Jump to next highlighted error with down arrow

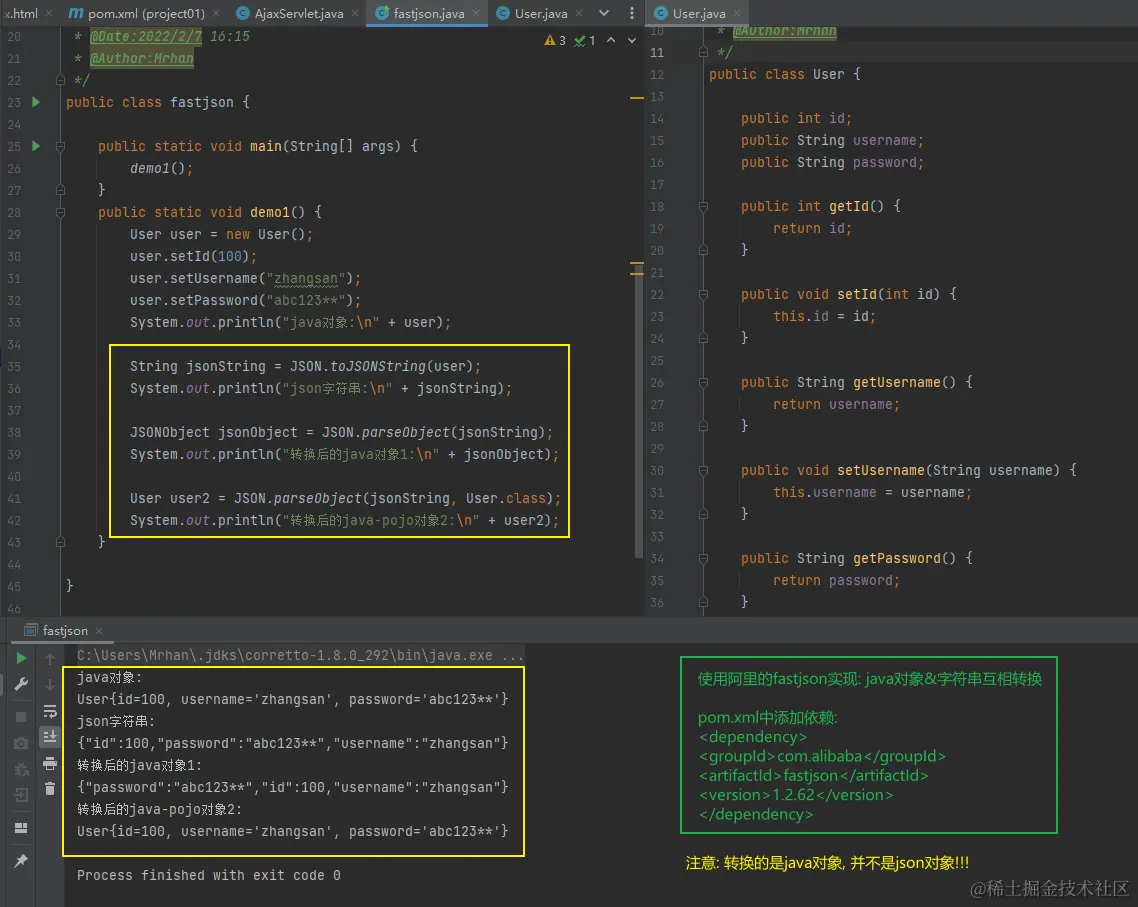click(630, 40)
